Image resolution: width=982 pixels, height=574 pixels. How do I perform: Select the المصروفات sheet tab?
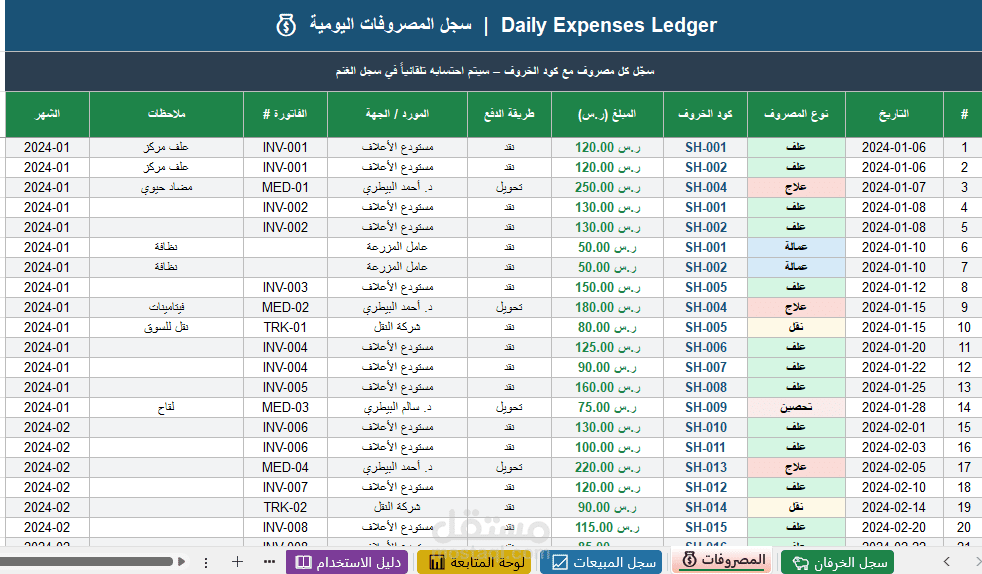[x=723, y=560]
